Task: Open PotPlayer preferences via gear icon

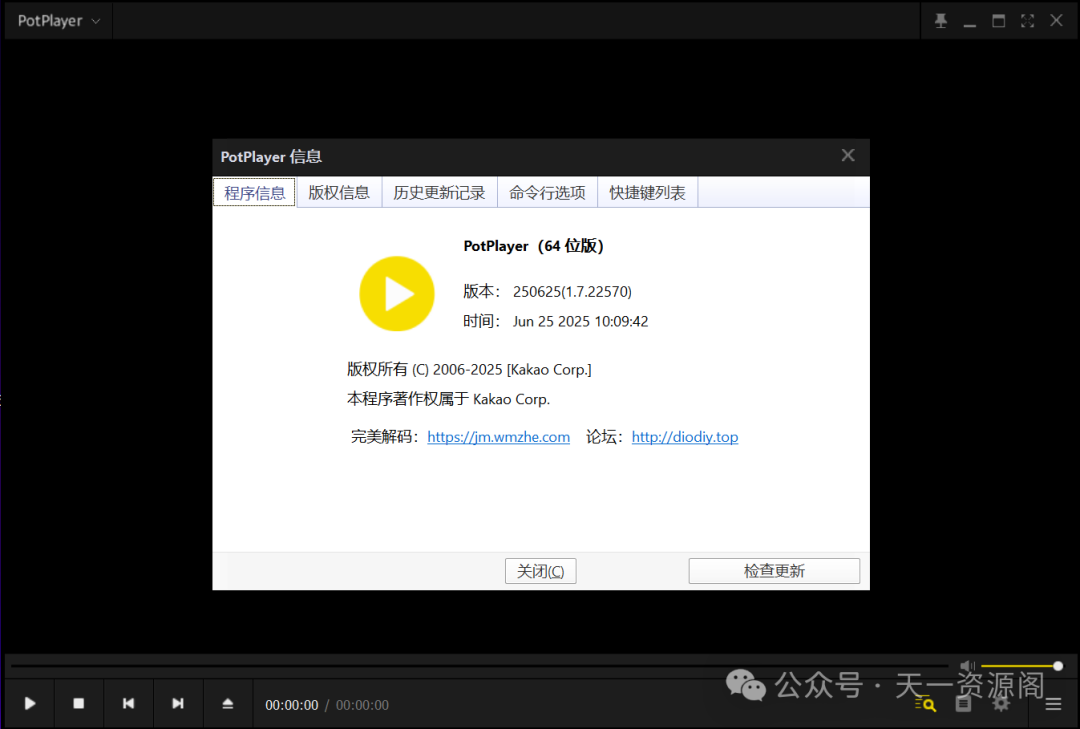Action: click(1001, 703)
